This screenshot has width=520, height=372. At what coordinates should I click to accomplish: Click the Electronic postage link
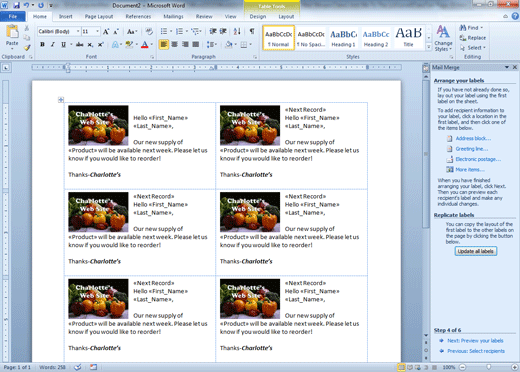click(478, 159)
